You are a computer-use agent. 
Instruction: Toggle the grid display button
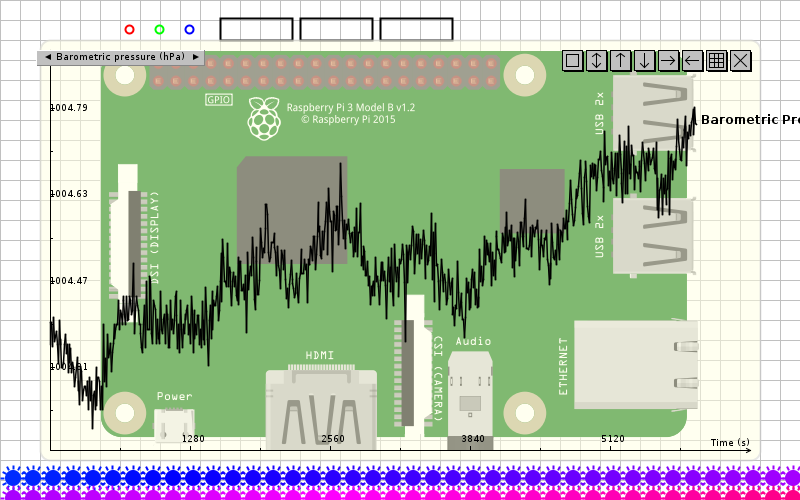click(716, 61)
